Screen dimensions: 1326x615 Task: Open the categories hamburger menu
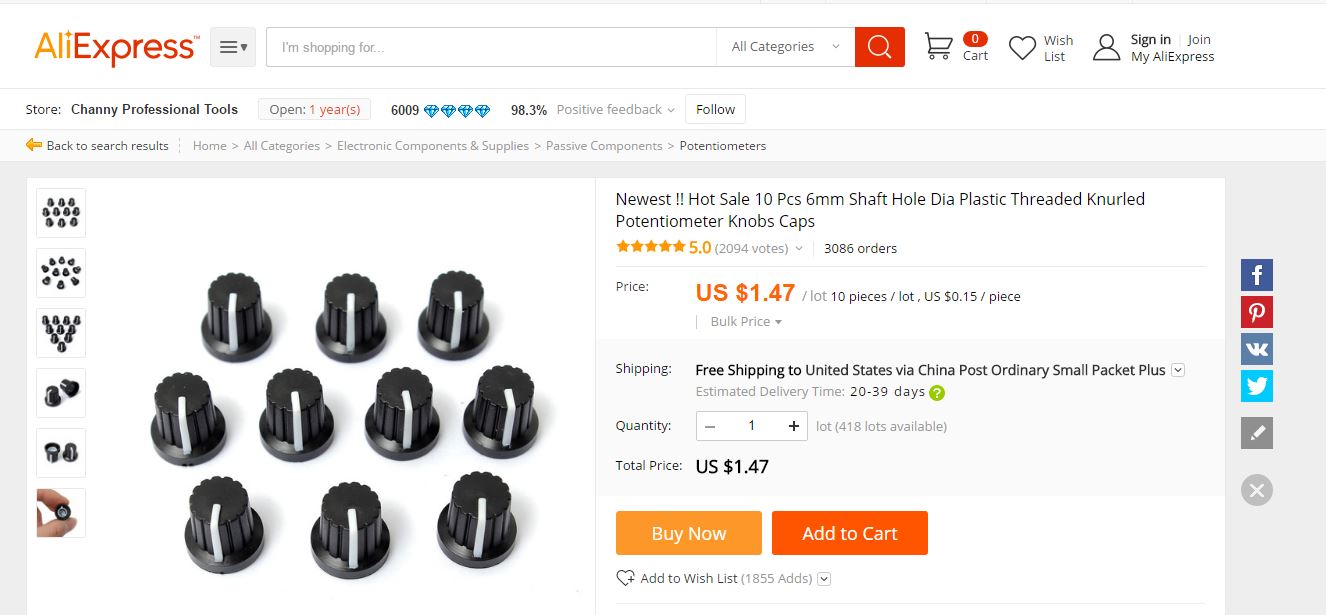(x=233, y=47)
